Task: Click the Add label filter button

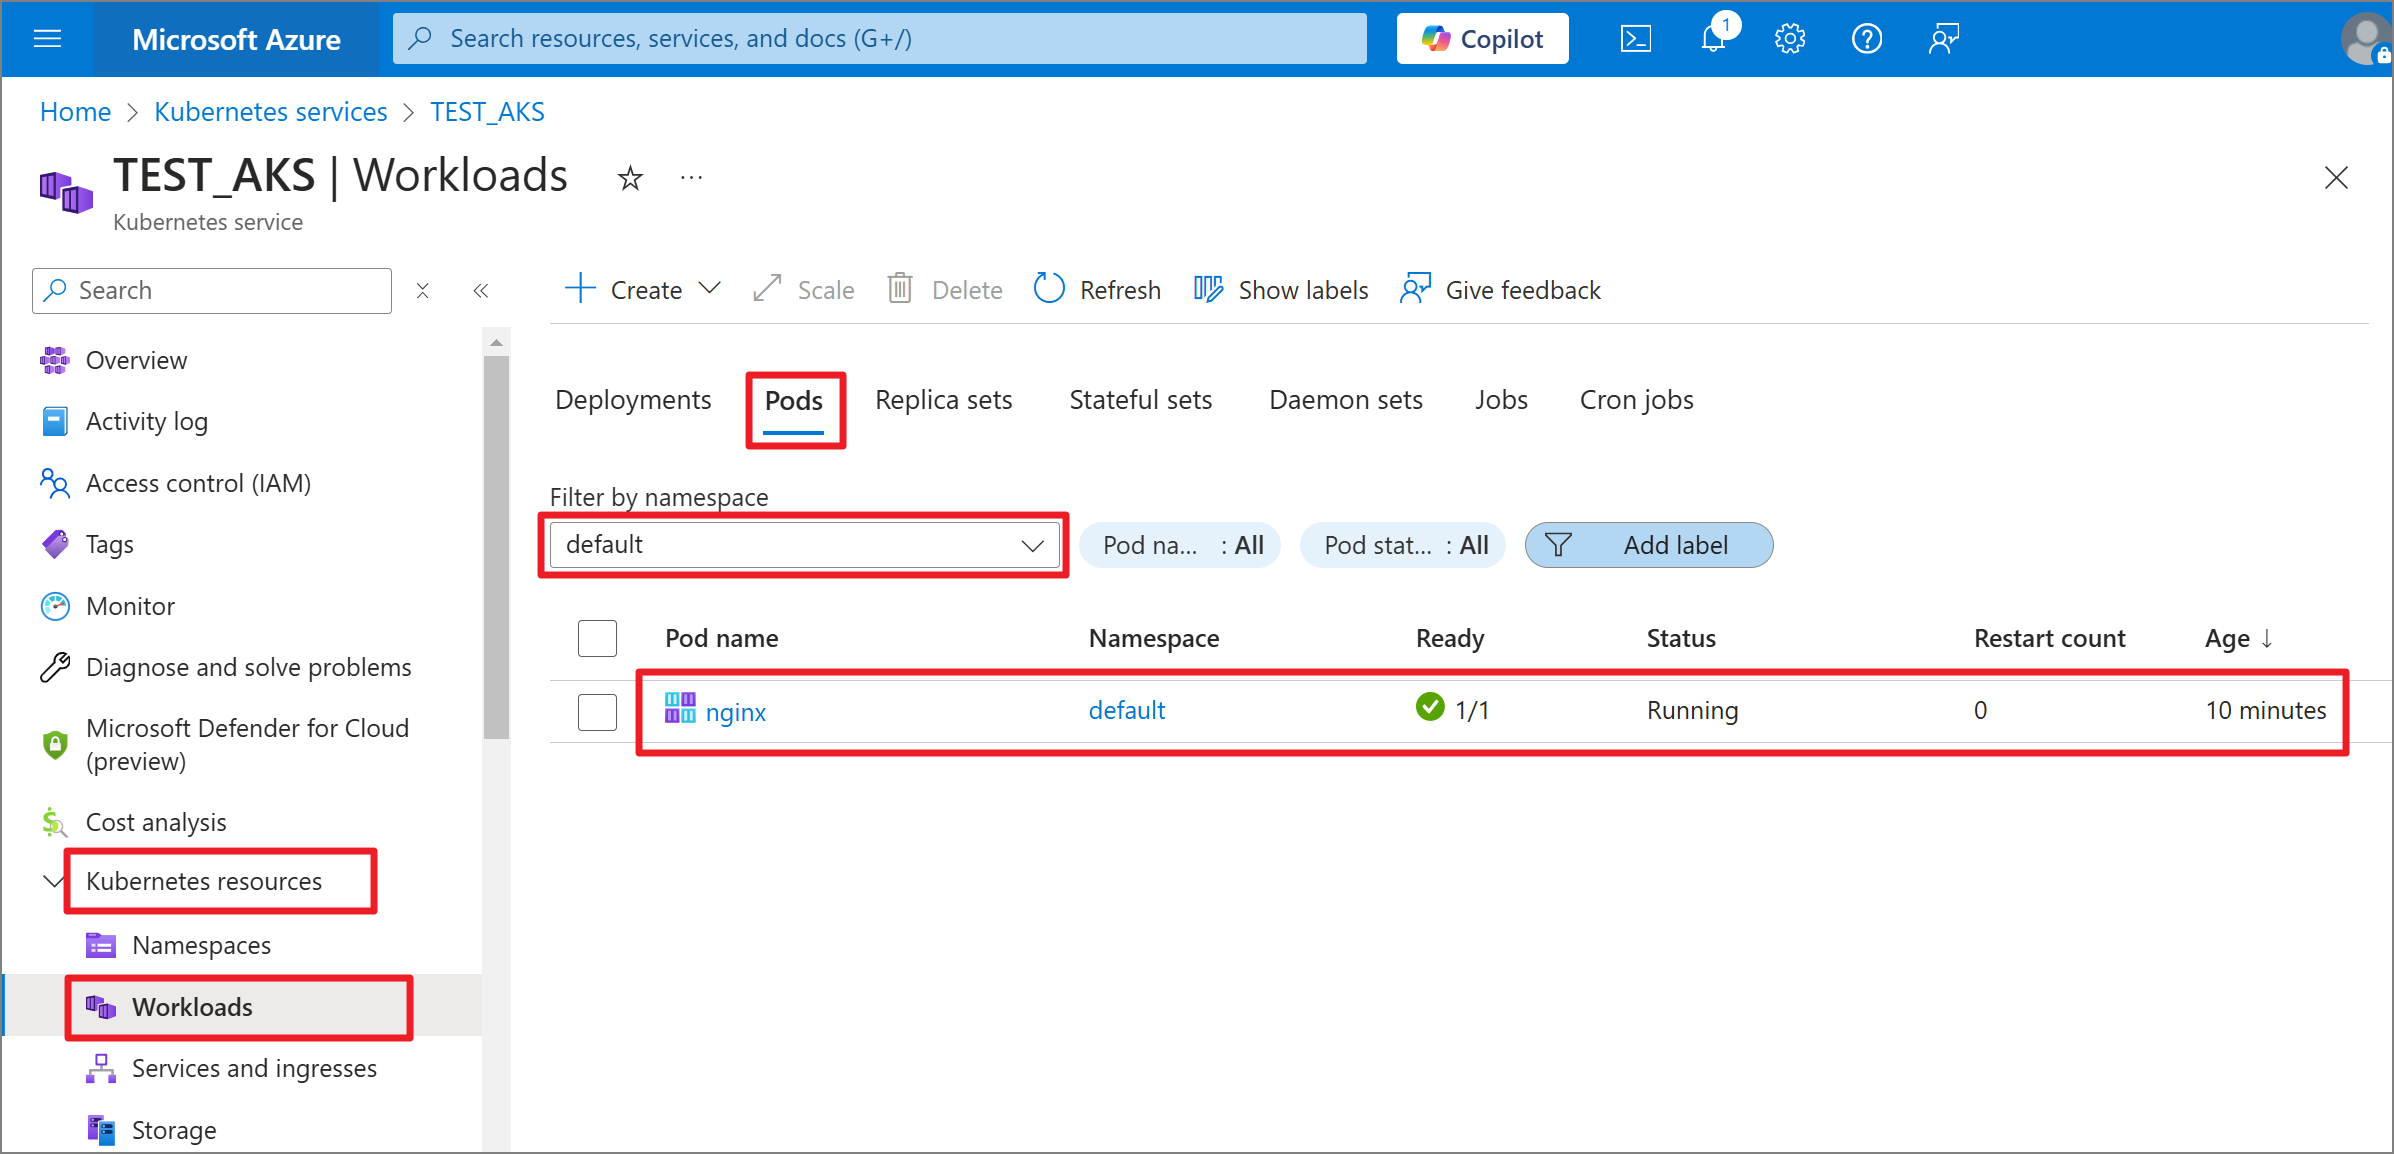Action: coord(1648,545)
